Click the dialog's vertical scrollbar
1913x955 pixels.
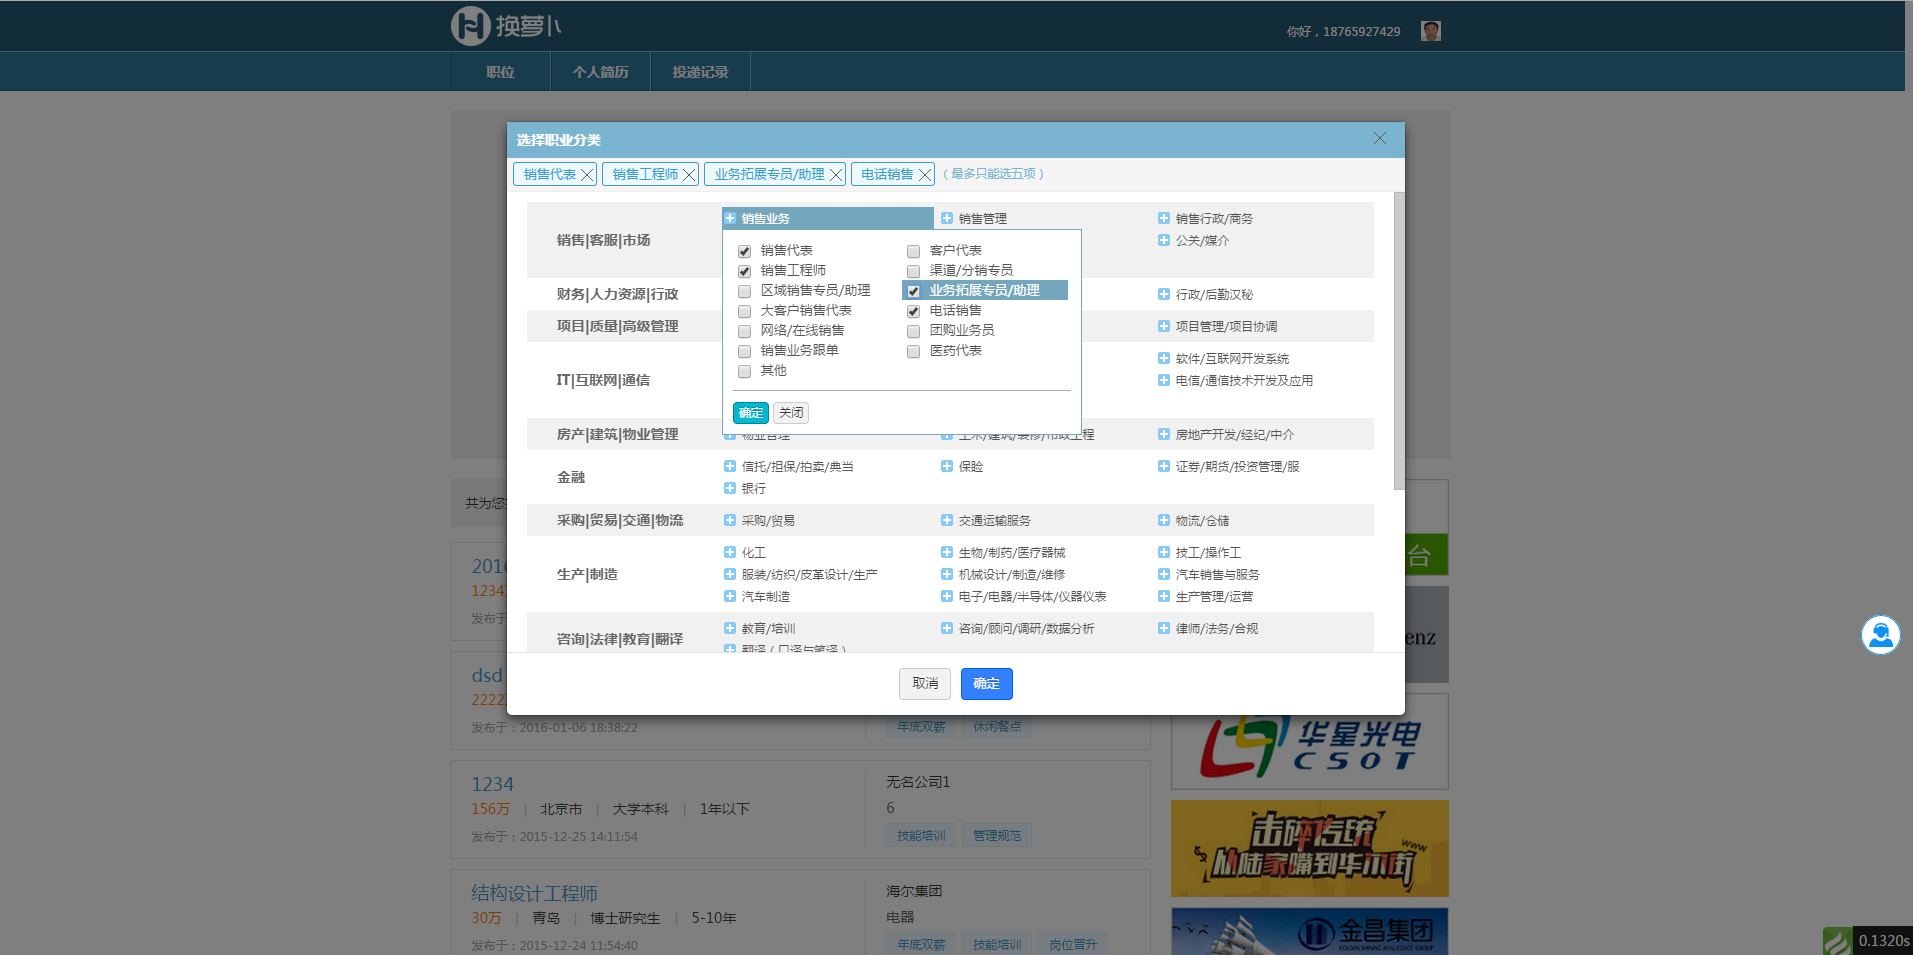point(1399,341)
